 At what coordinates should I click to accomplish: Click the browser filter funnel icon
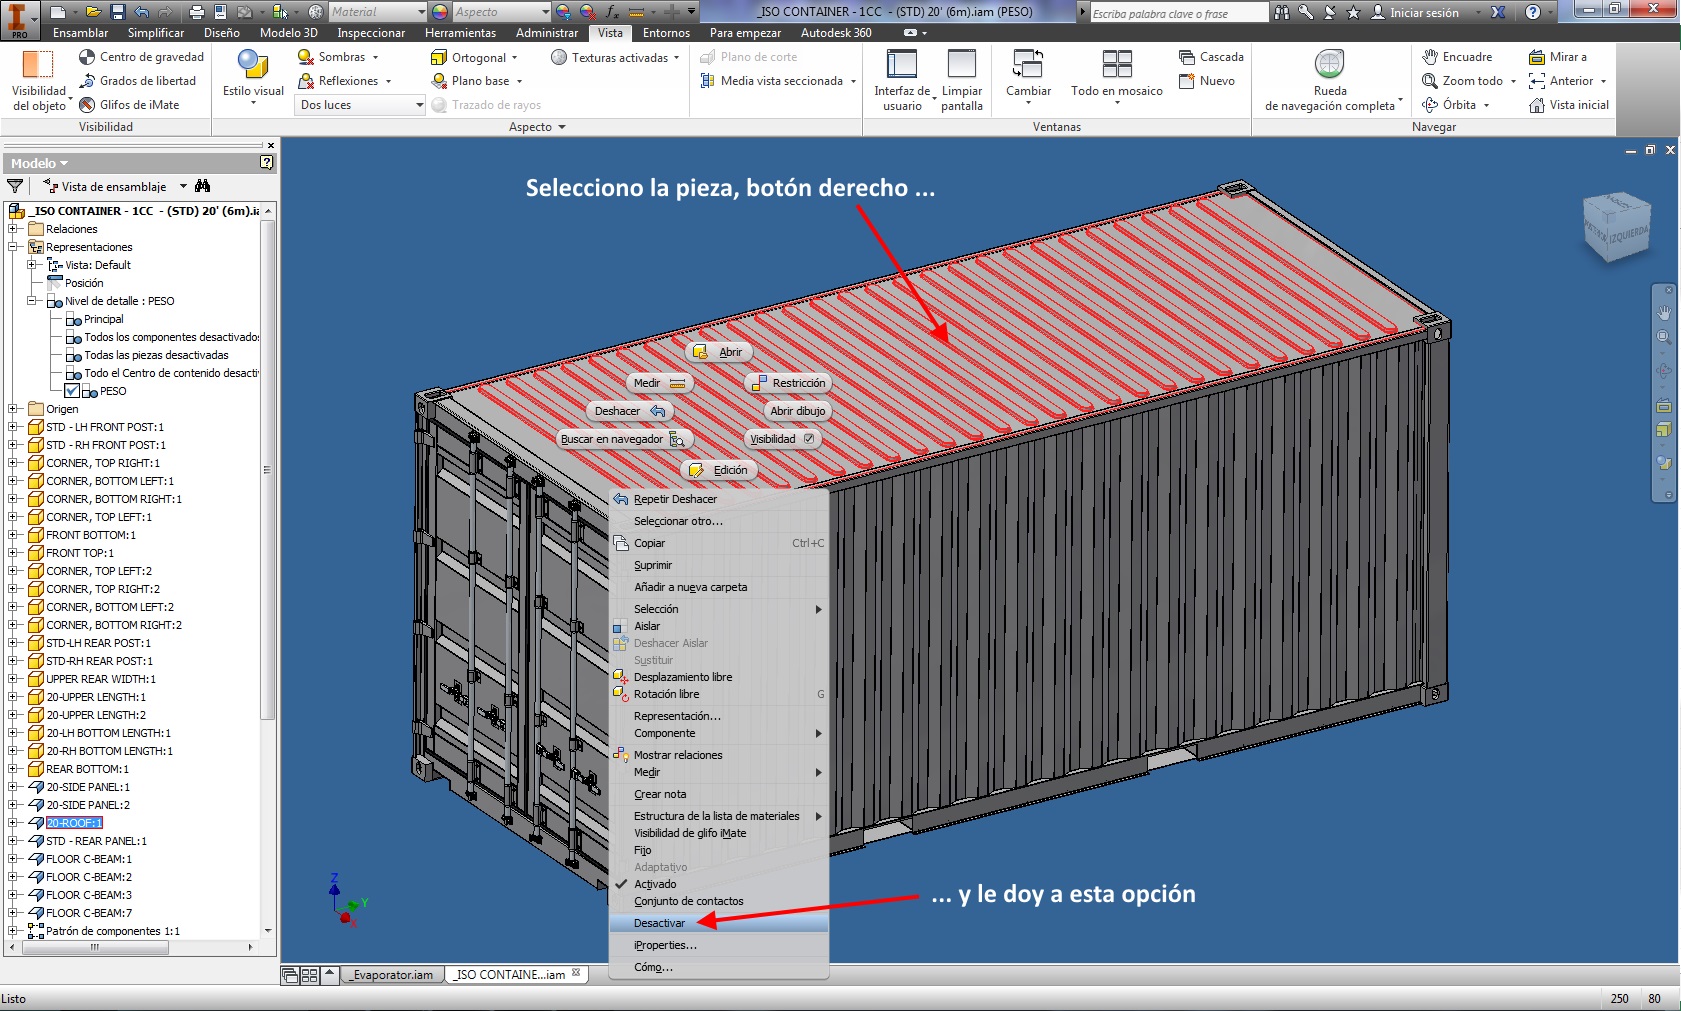click(x=15, y=186)
